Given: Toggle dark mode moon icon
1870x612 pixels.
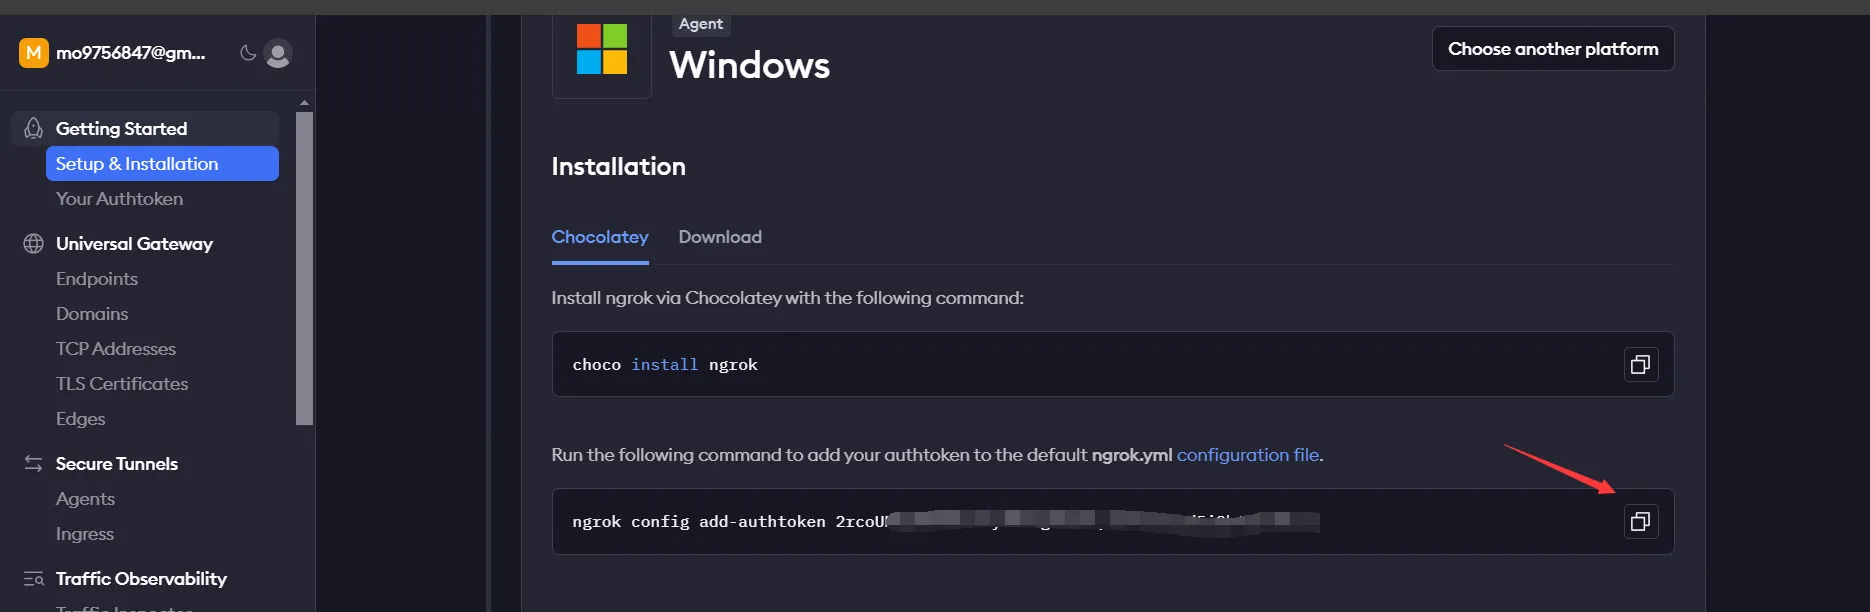Looking at the screenshot, I should (x=248, y=53).
